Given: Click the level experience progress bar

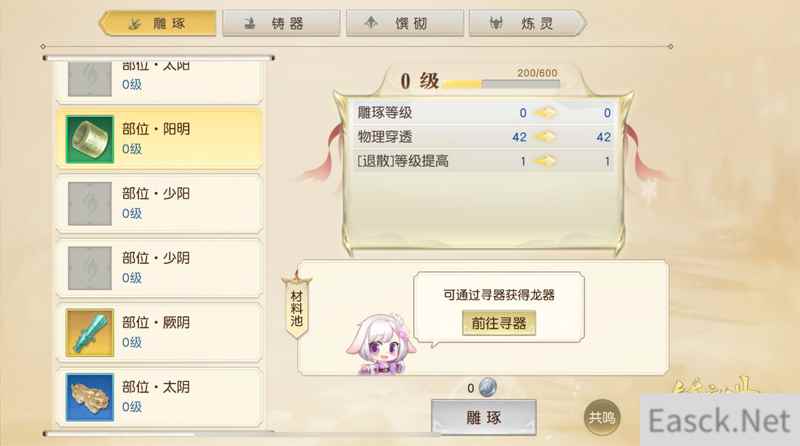Looking at the screenshot, I should 502,84.
